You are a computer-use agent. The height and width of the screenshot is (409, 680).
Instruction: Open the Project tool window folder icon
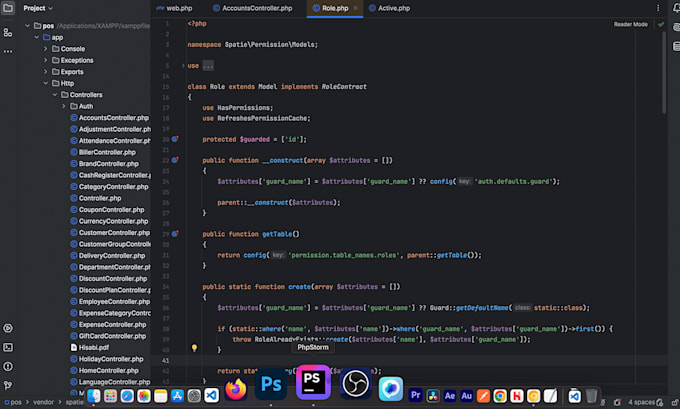tap(8, 8)
